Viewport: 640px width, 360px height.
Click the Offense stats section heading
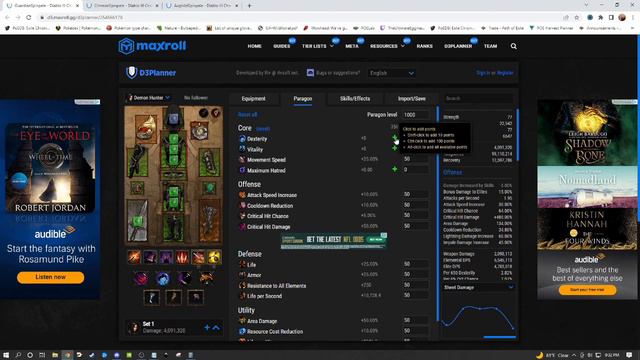453,172
